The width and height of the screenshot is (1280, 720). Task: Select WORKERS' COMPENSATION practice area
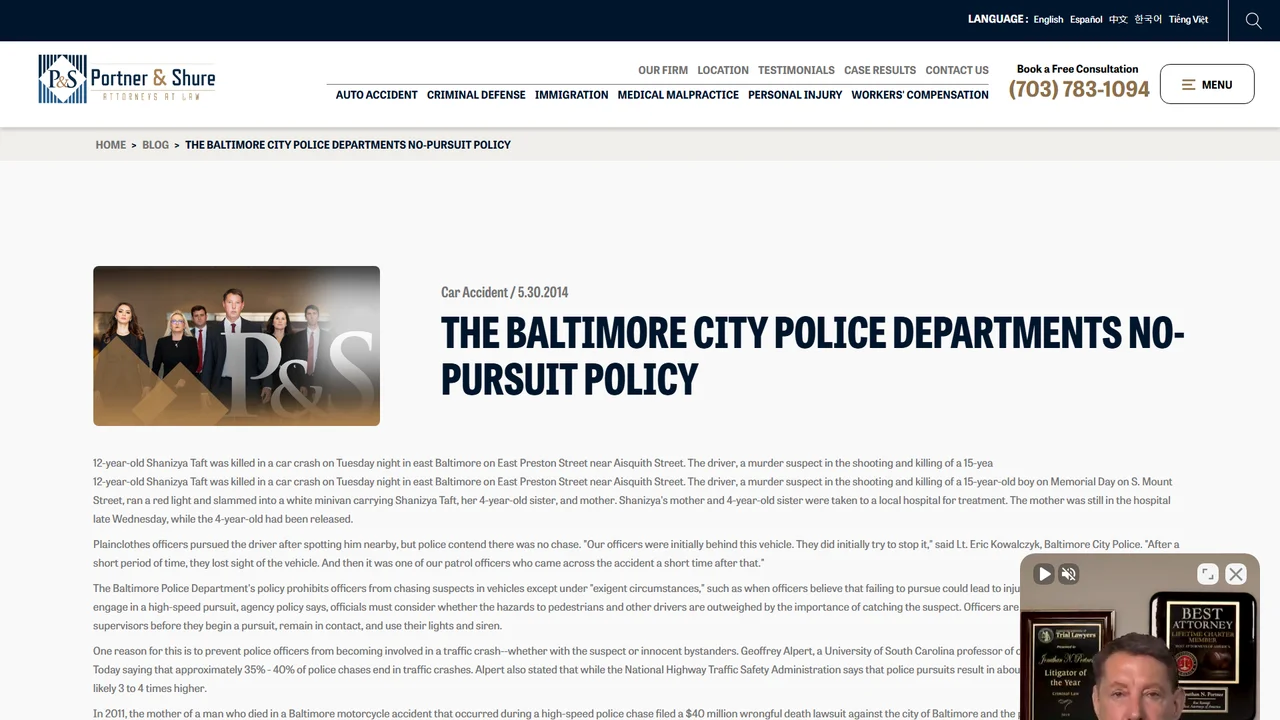920,95
